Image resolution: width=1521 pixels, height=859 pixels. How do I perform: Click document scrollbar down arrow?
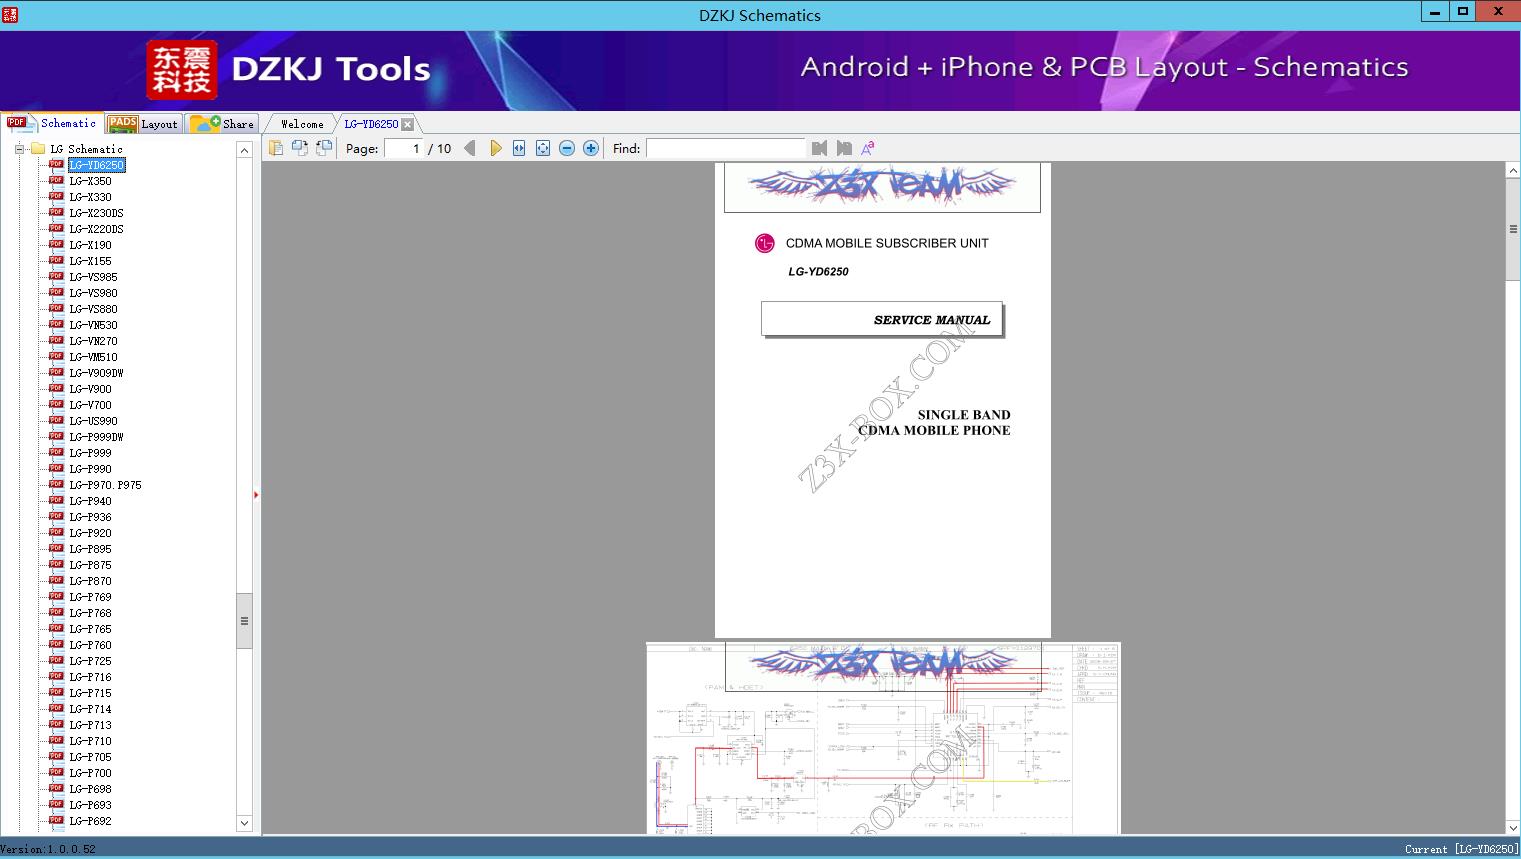tap(1513, 826)
